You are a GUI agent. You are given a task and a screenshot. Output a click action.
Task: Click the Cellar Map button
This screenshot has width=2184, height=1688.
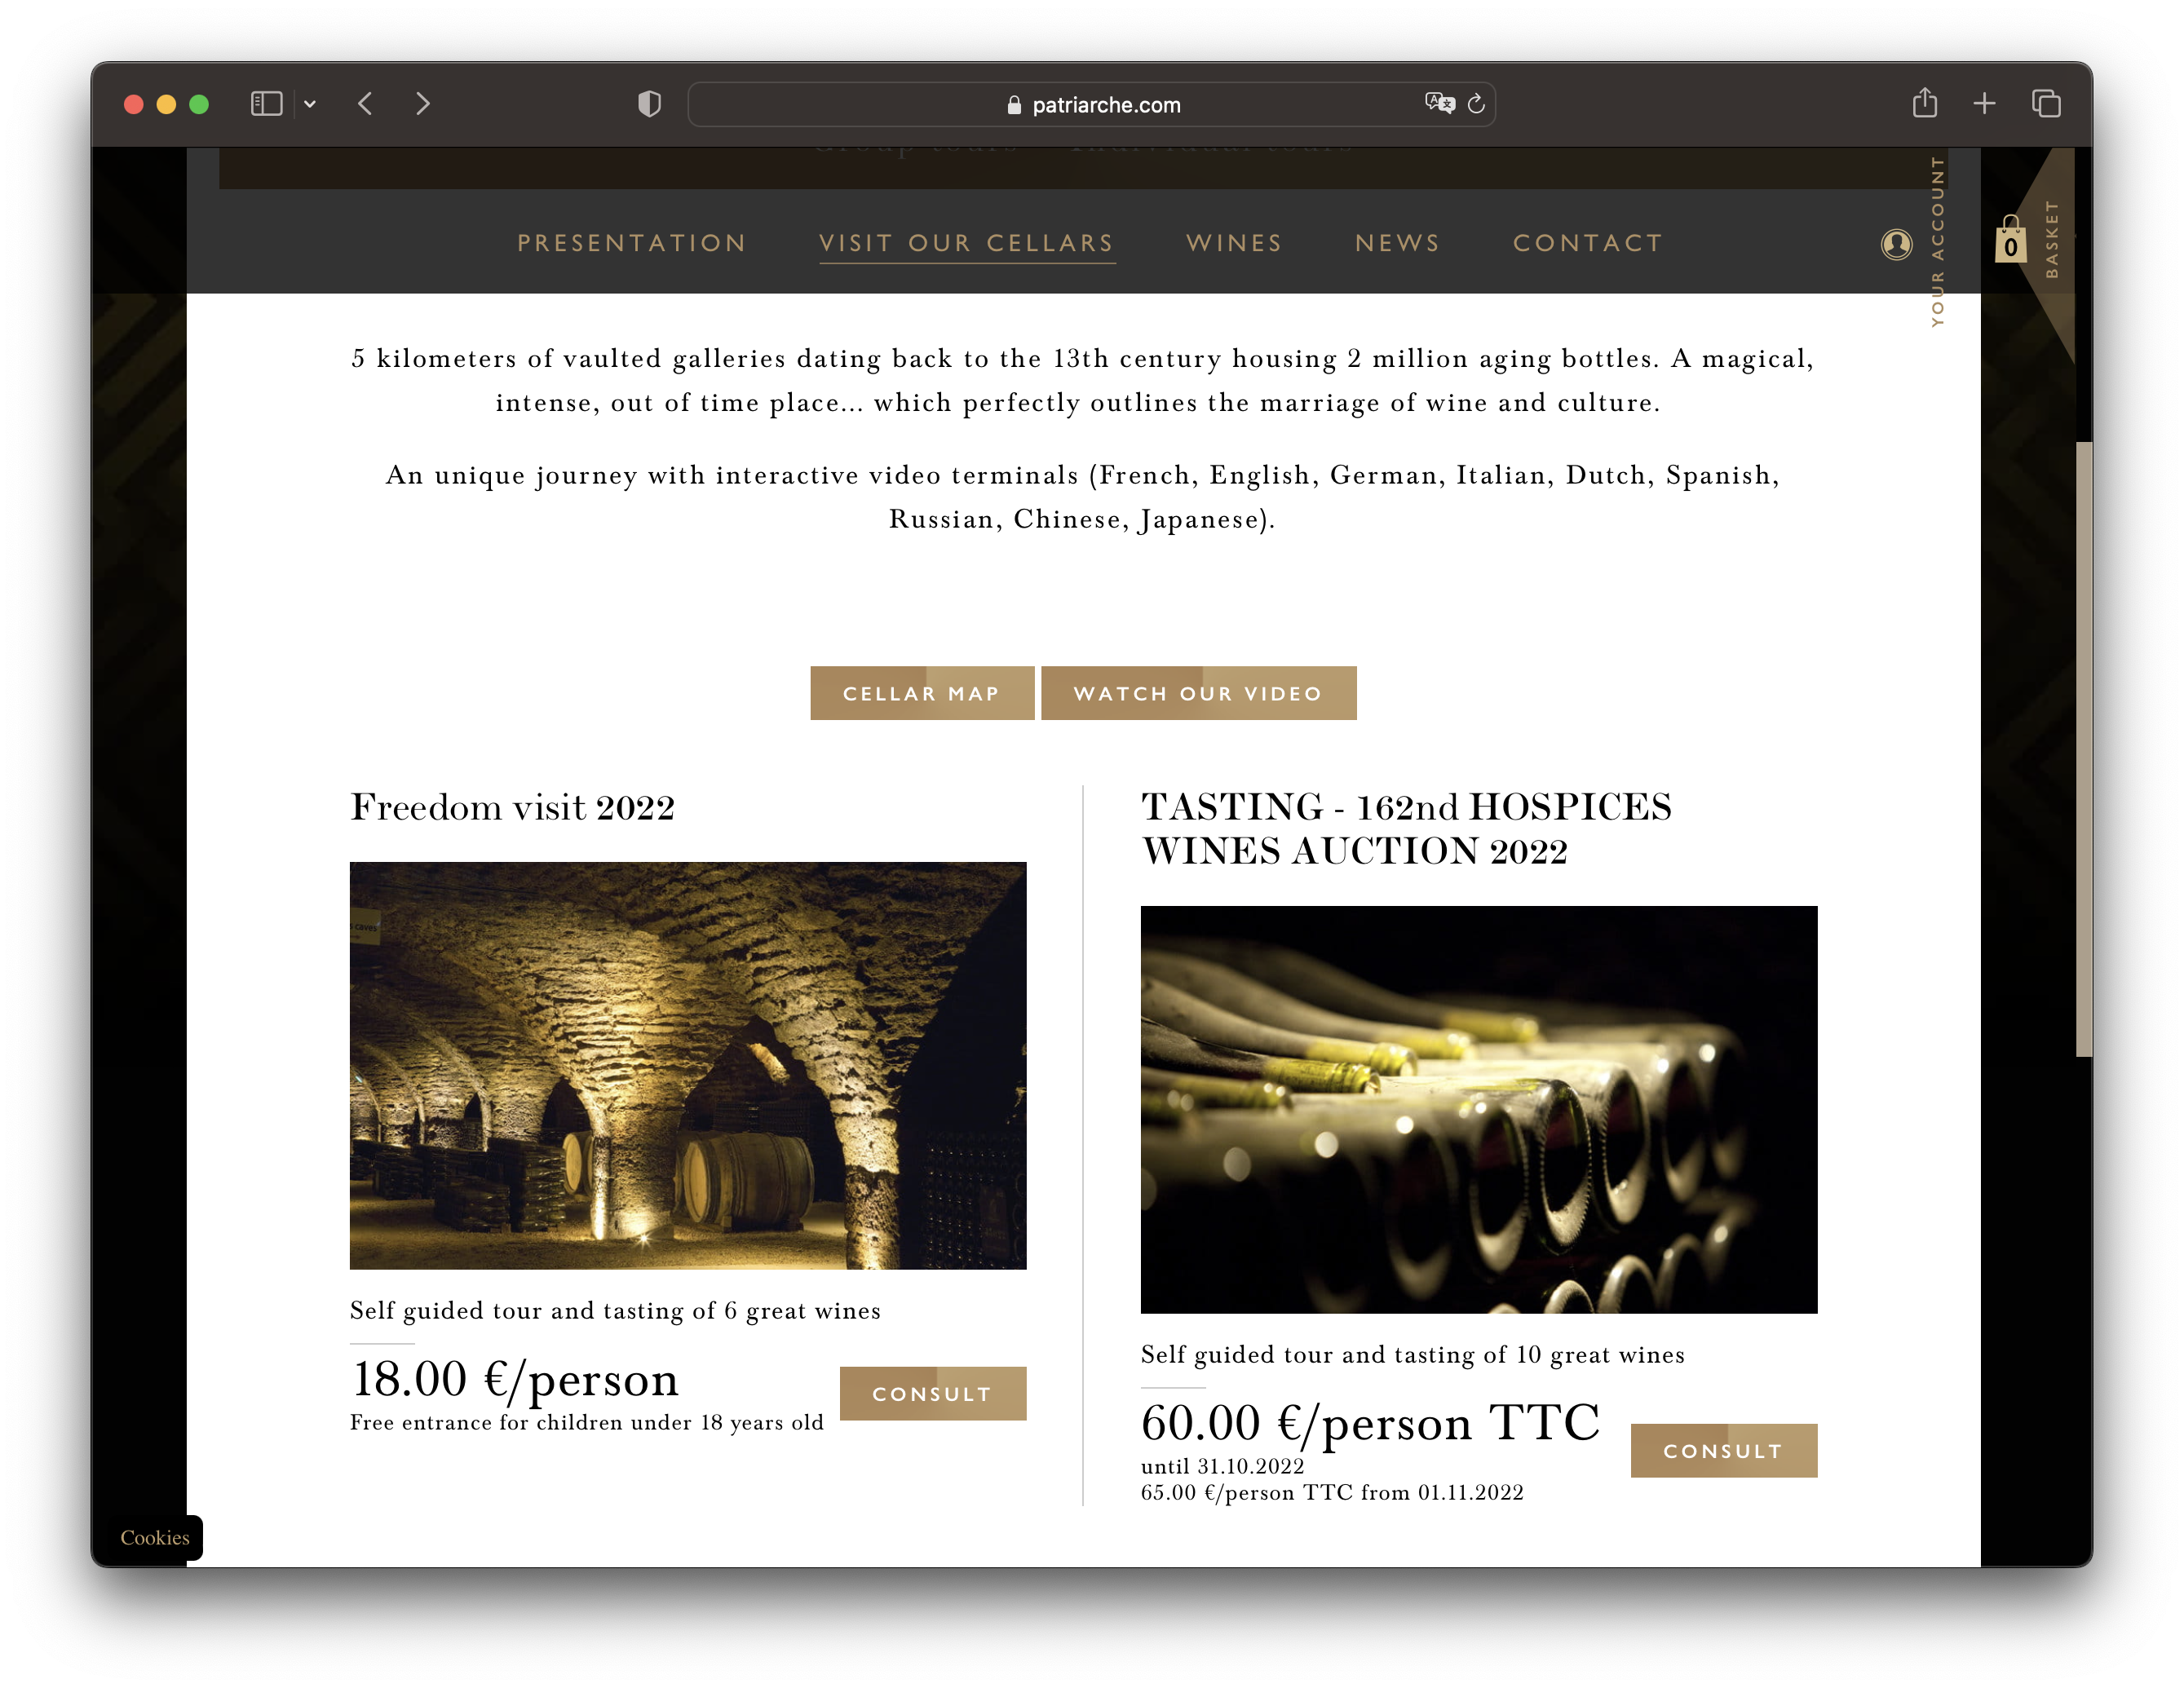tap(921, 693)
